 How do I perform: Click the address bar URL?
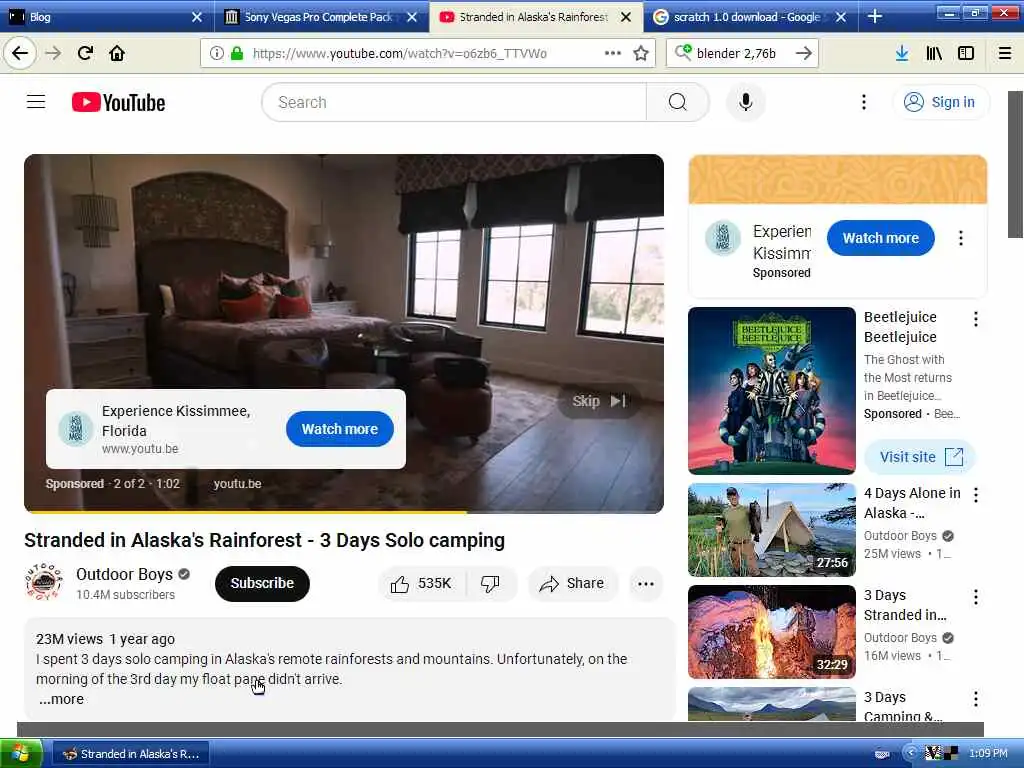click(400, 53)
